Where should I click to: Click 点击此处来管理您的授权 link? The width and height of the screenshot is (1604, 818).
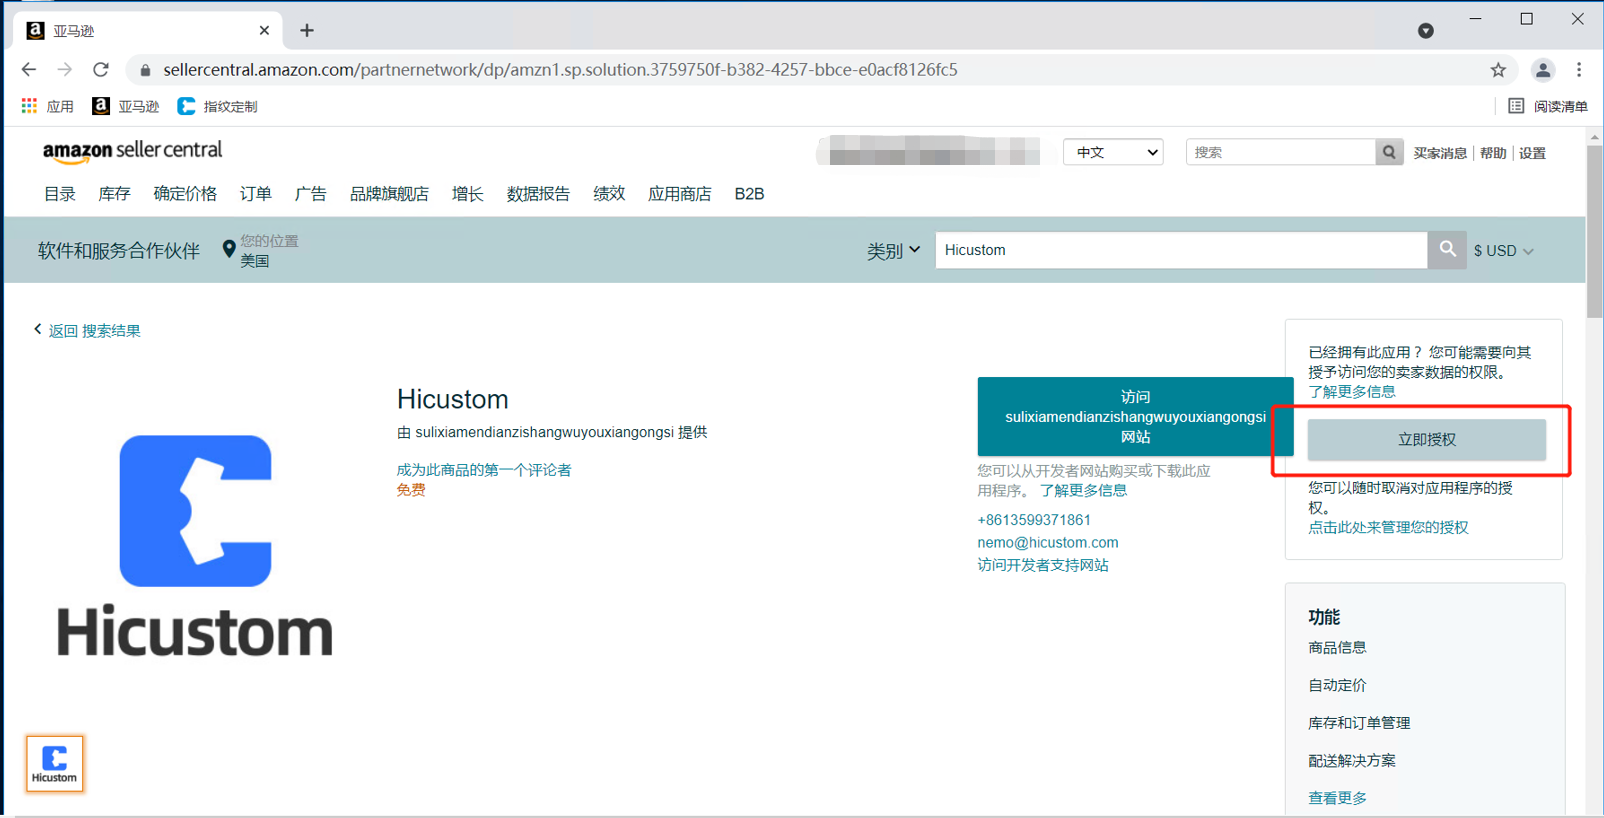point(1388,527)
